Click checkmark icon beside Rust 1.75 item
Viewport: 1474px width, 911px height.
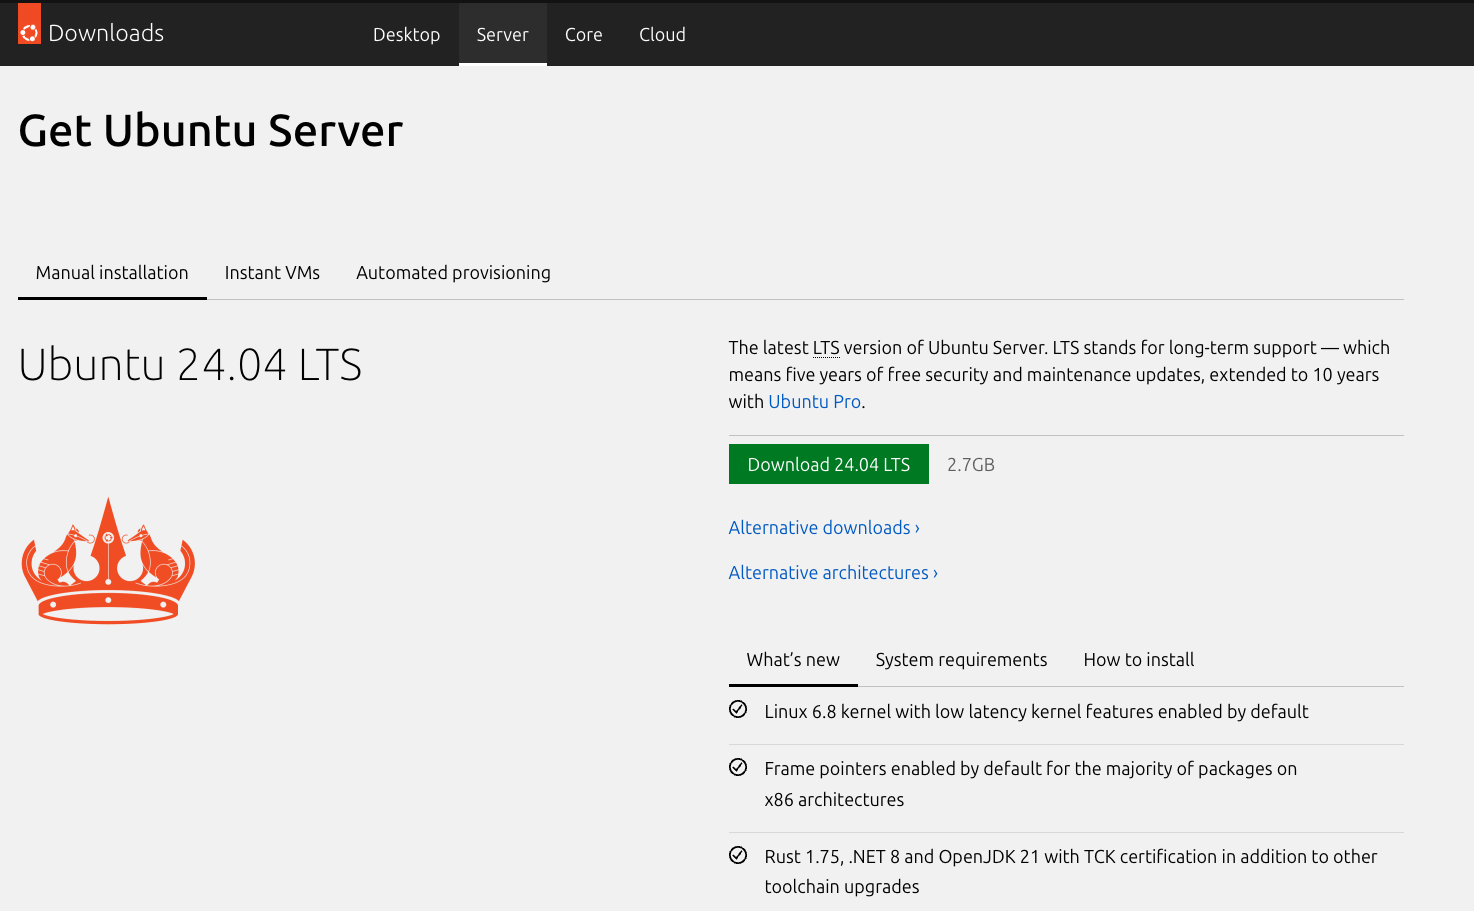coord(738,855)
